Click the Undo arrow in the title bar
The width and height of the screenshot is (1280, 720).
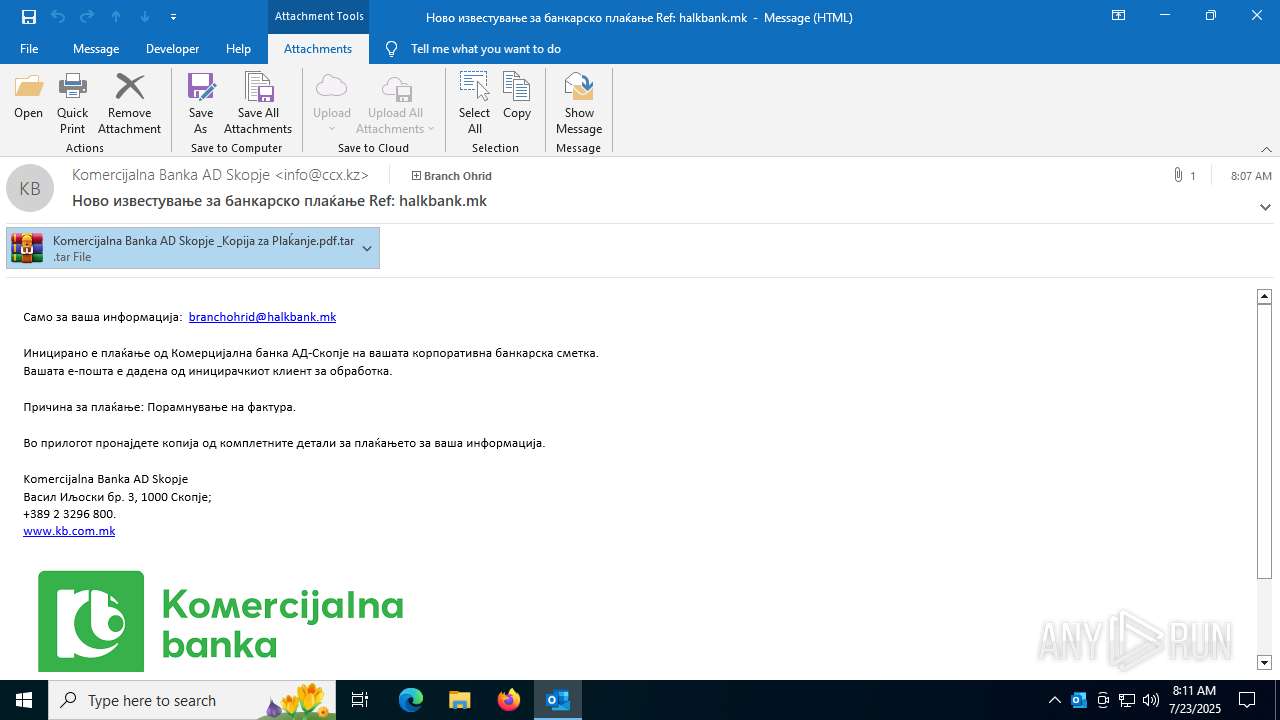pyautogui.click(x=58, y=17)
